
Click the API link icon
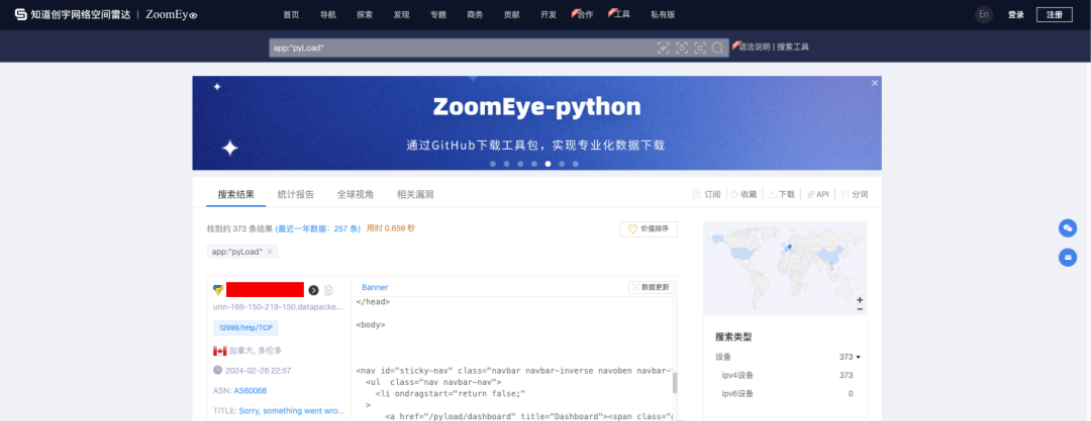(x=811, y=194)
